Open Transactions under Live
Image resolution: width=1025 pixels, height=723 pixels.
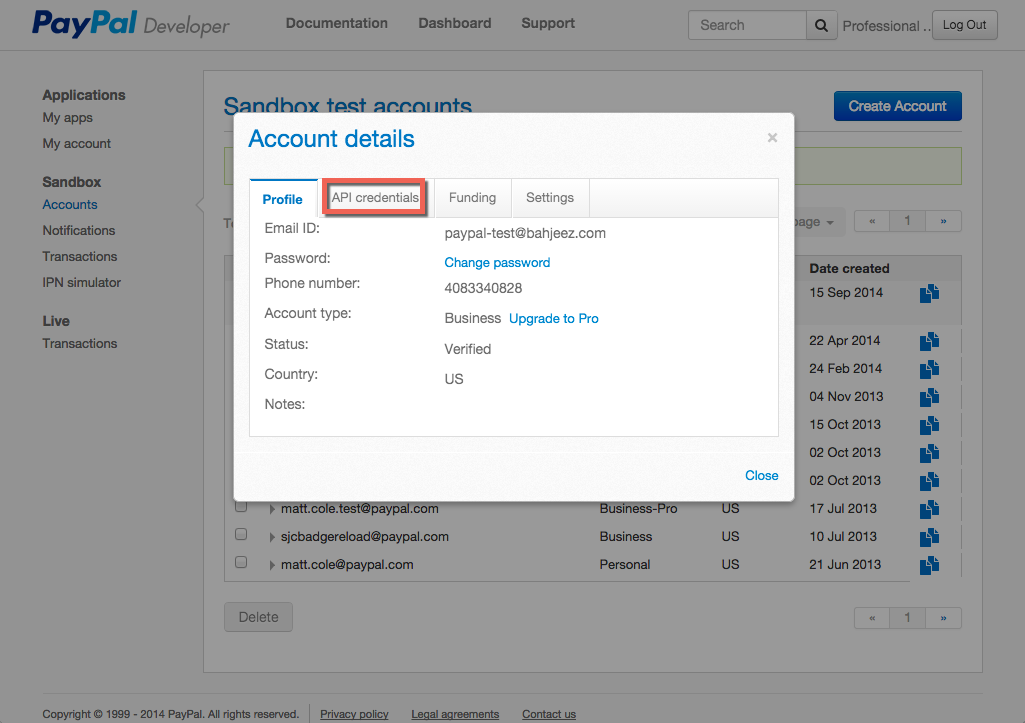pos(80,344)
